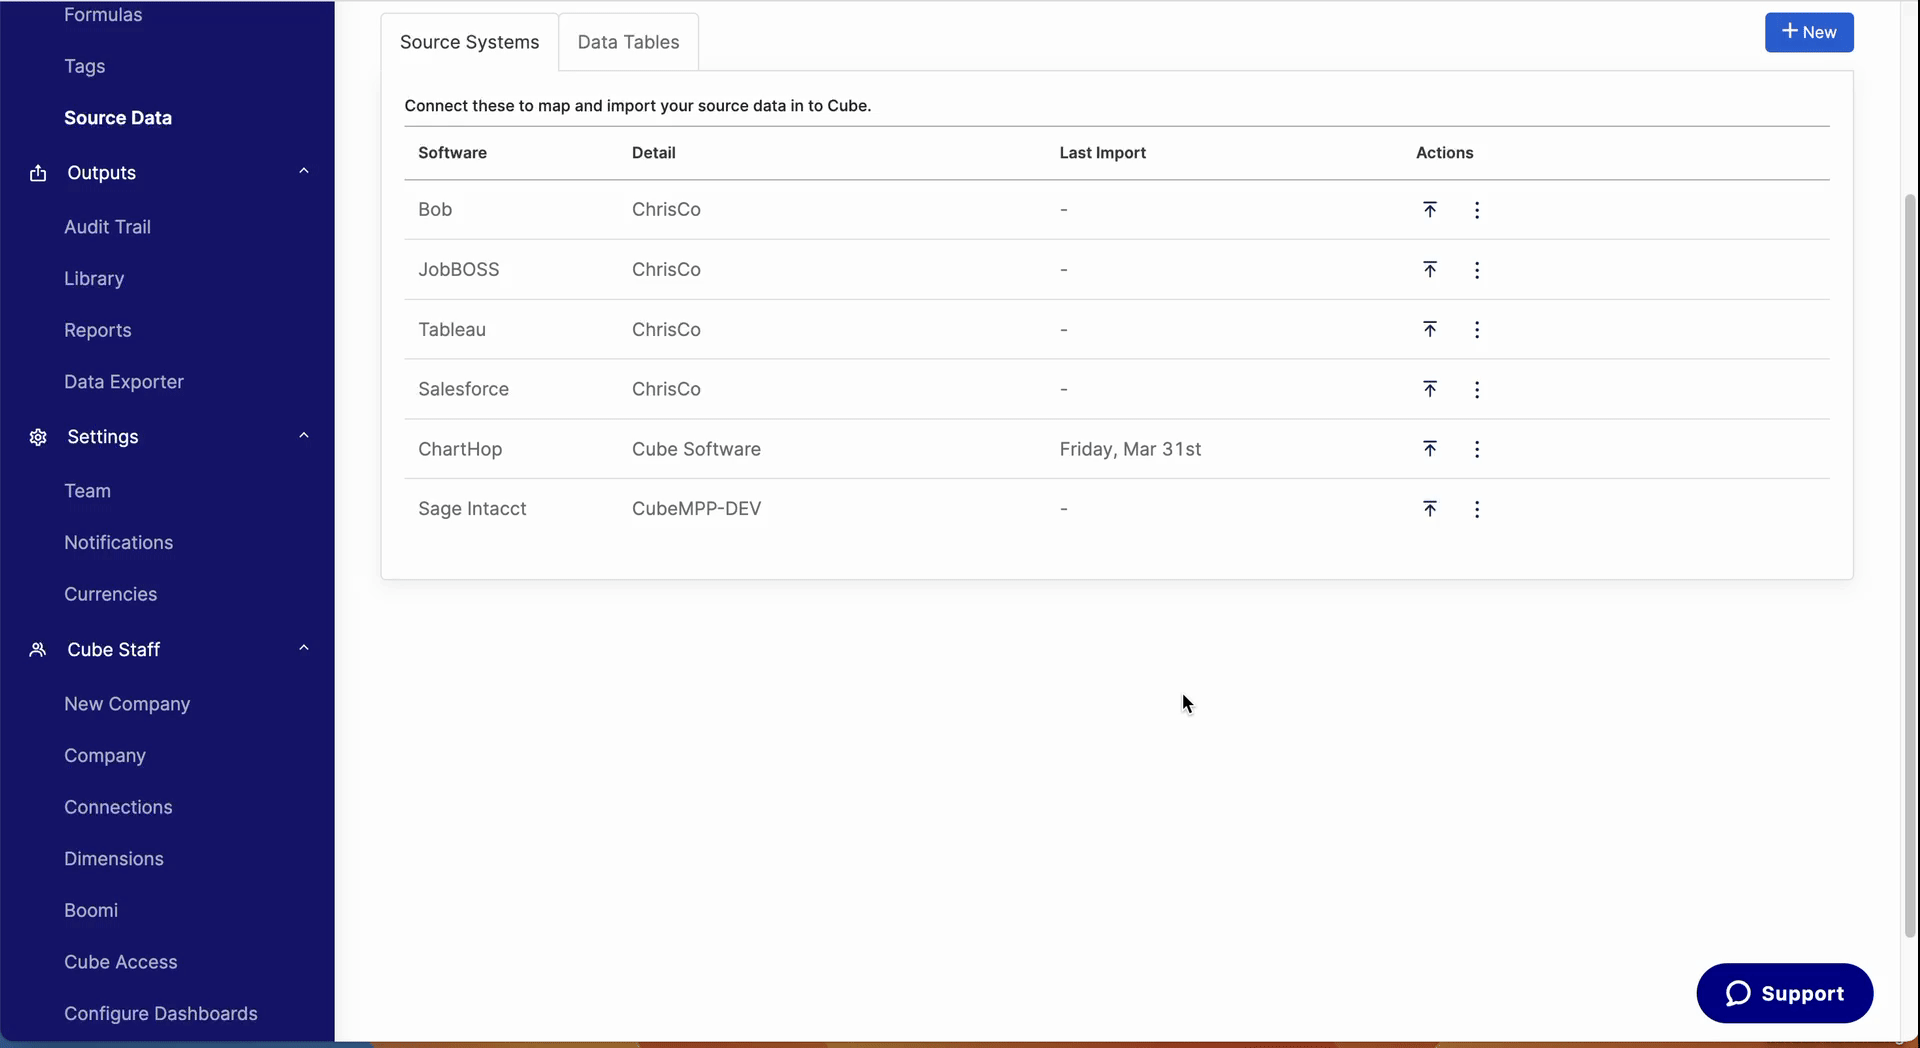Open Formulas in the sidebar
1920x1048 pixels.
pyautogui.click(x=103, y=14)
